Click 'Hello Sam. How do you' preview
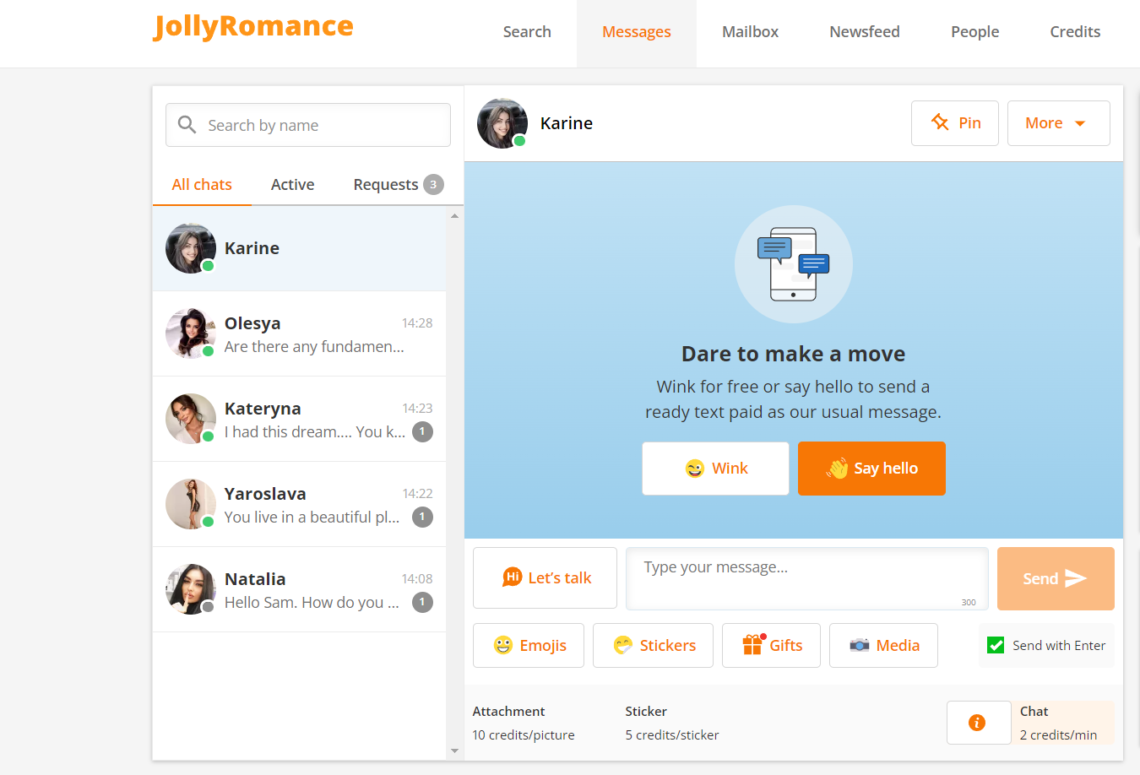The width and height of the screenshot is (1140, 775). pos(312,602)
